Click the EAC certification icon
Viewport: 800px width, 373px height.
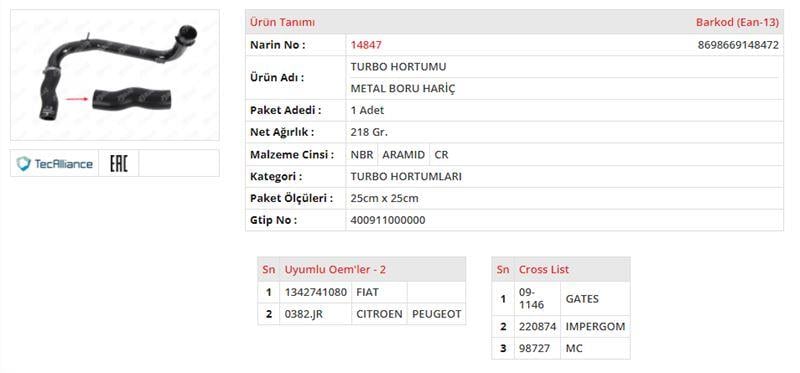[118, 164]
